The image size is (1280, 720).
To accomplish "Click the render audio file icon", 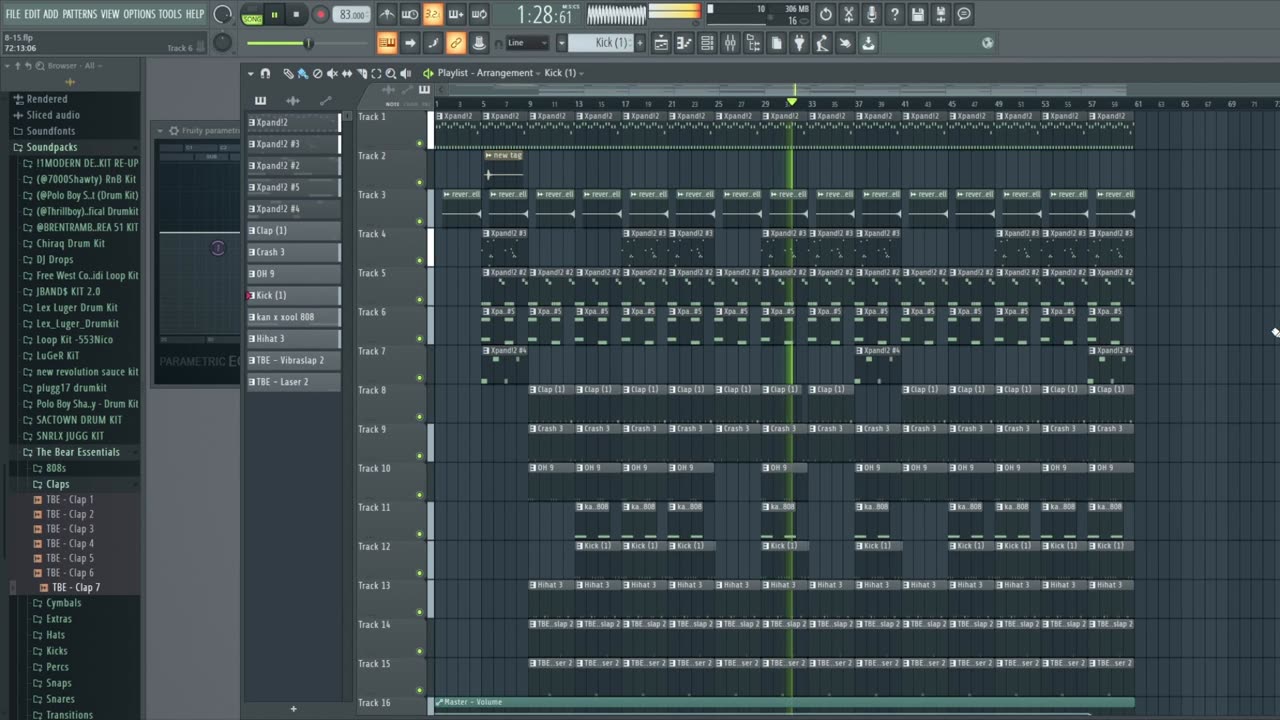I will 941,14.
